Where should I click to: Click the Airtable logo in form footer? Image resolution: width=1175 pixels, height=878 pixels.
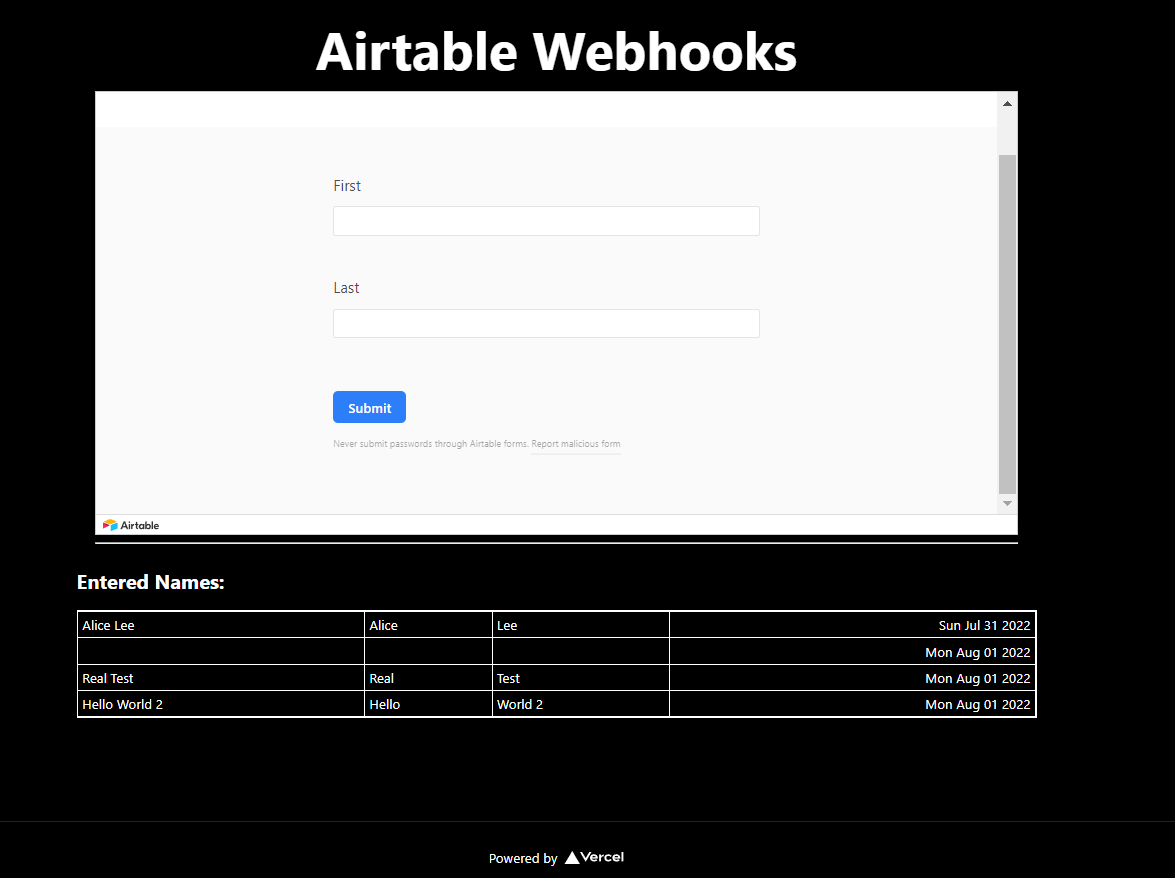(x=131, y=525)
